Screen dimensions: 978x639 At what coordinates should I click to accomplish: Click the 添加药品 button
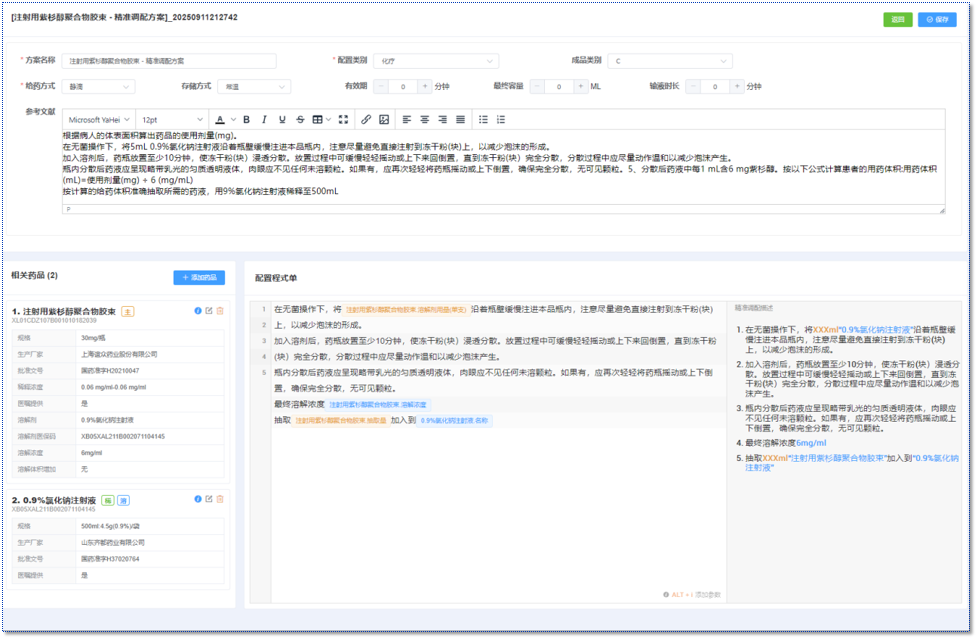tap(199, 277)
